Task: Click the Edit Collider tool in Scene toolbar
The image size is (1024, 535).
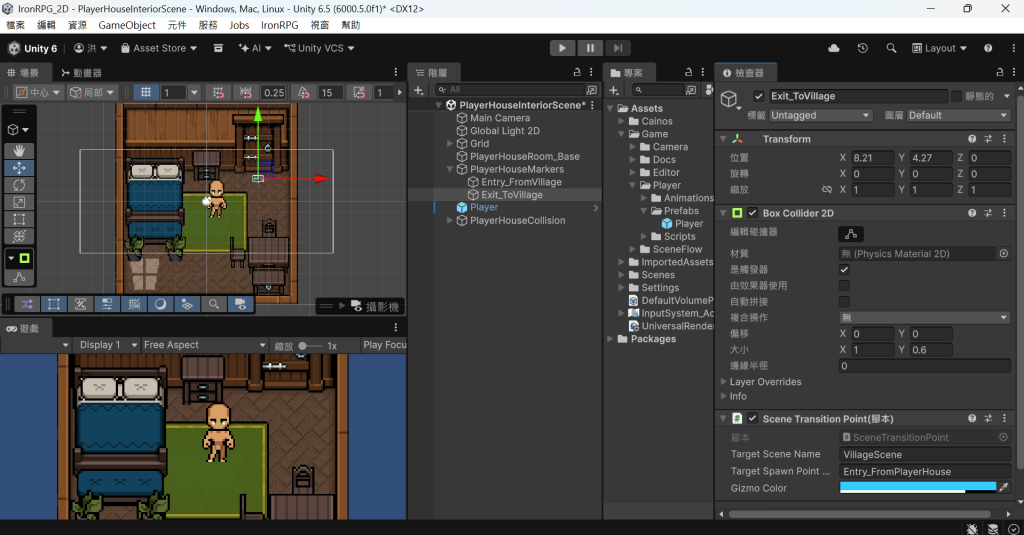Action: click(x=19, y=277)
